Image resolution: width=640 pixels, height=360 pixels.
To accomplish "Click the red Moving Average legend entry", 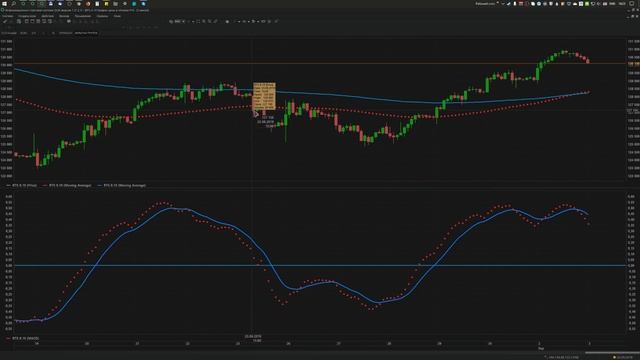I will tap(67, 185).
